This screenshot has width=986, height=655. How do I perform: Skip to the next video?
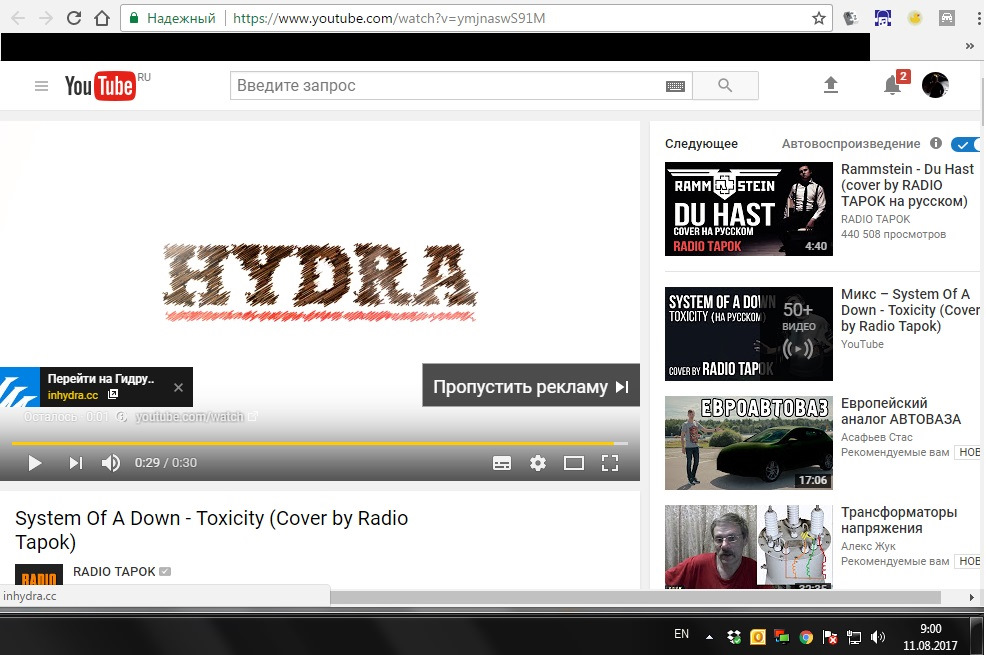pos(75,463)
